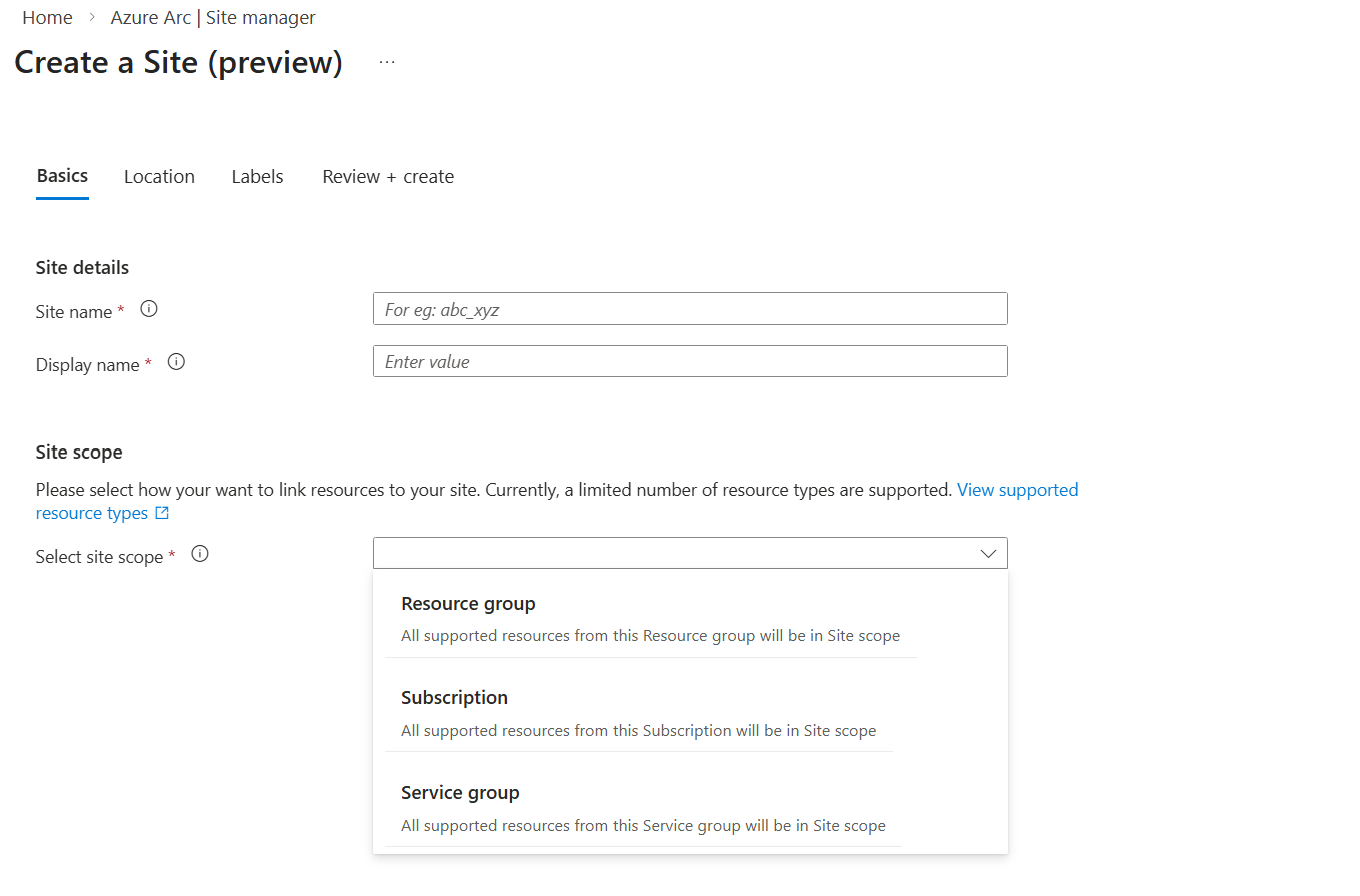
Task: Select the Site details heading text
Action: (82, 268)
